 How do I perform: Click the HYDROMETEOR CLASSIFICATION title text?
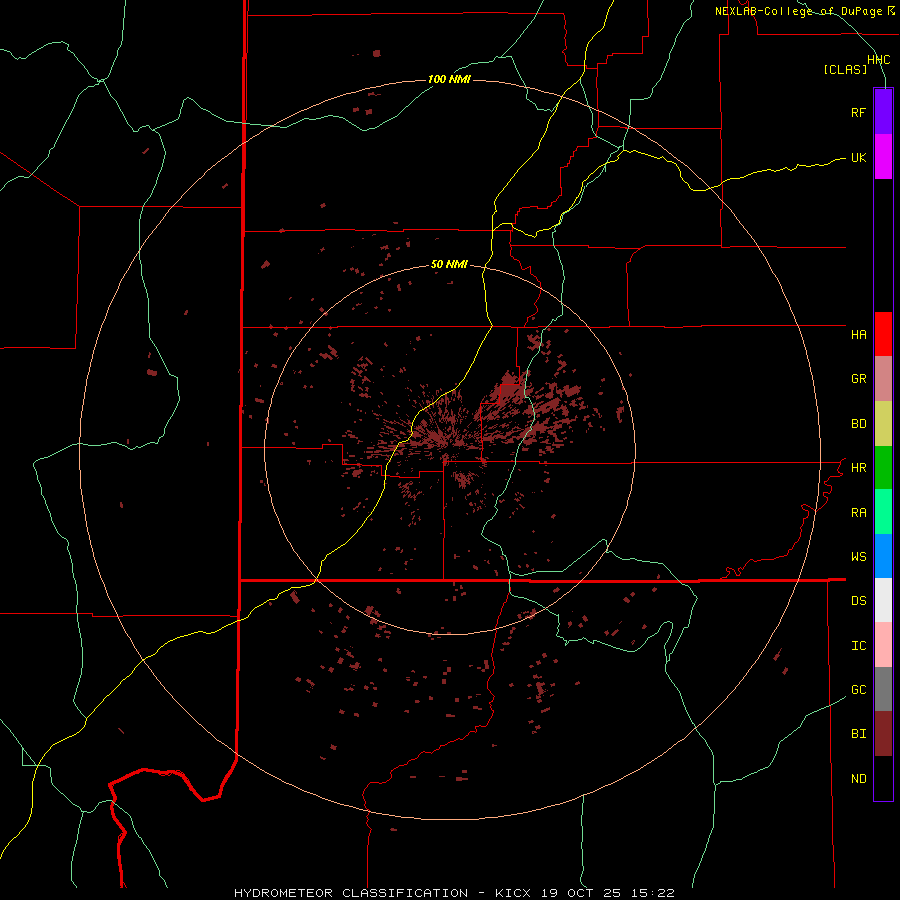pos(351,893)
